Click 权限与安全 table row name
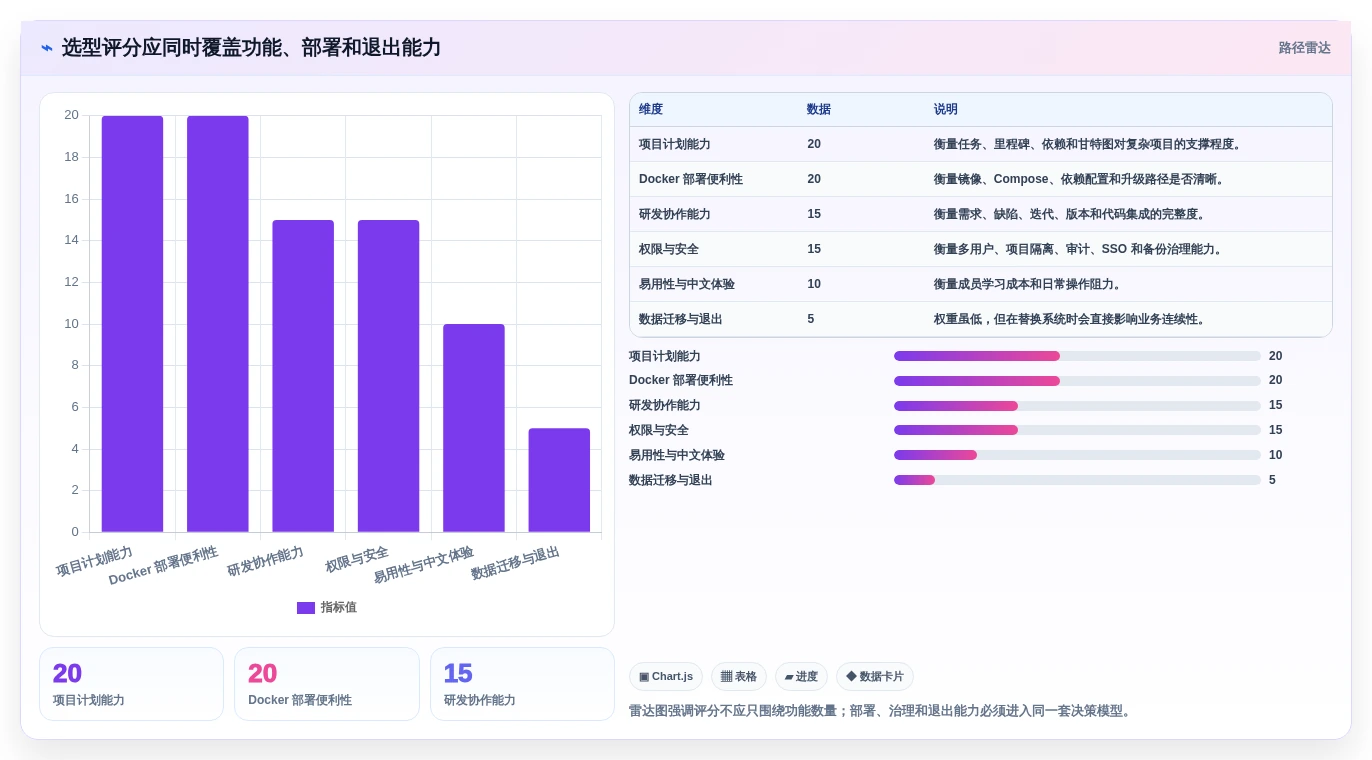The width and height of the screenshot is (1372, 760). click(669, 250)
